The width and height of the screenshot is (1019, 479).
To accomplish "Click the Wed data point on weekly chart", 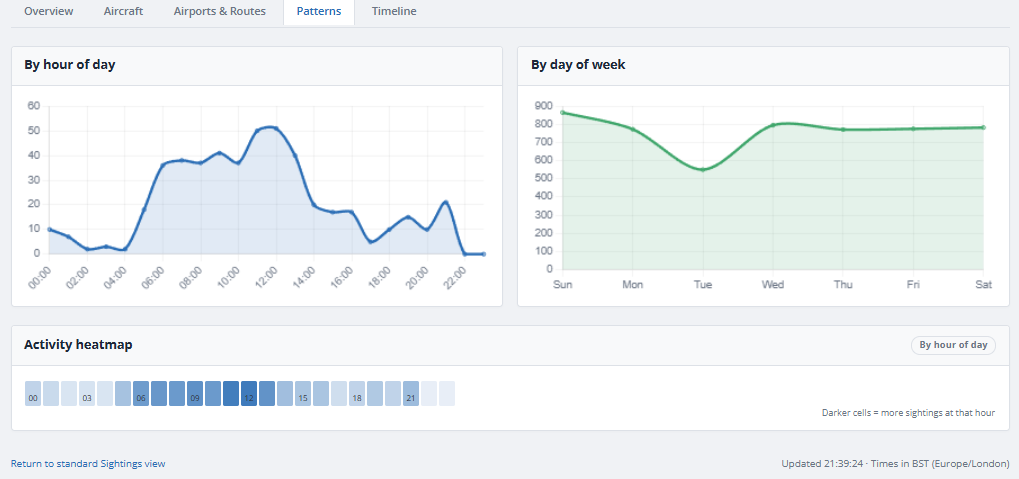I will click(773, 125).
